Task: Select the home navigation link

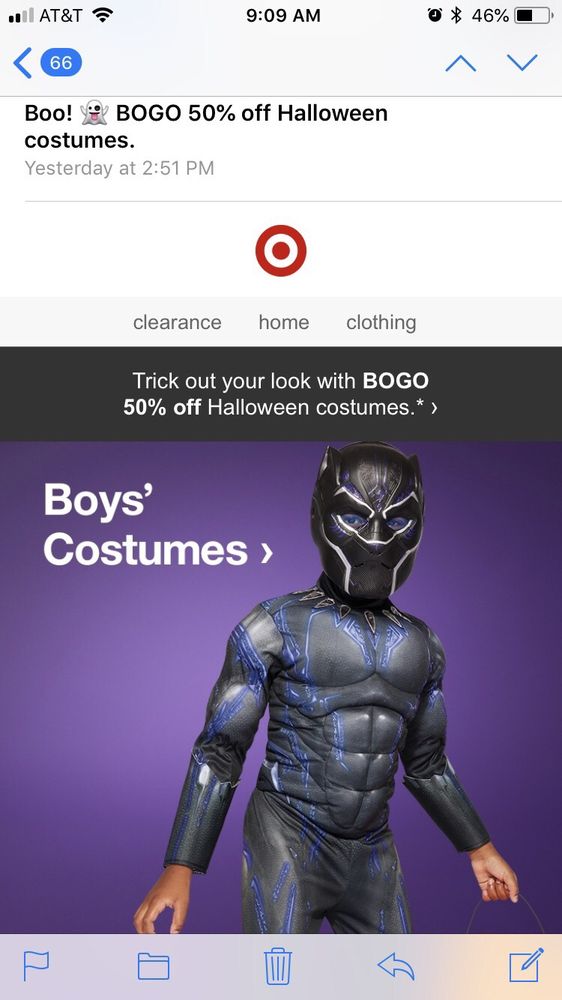Action: click(284, 323)
